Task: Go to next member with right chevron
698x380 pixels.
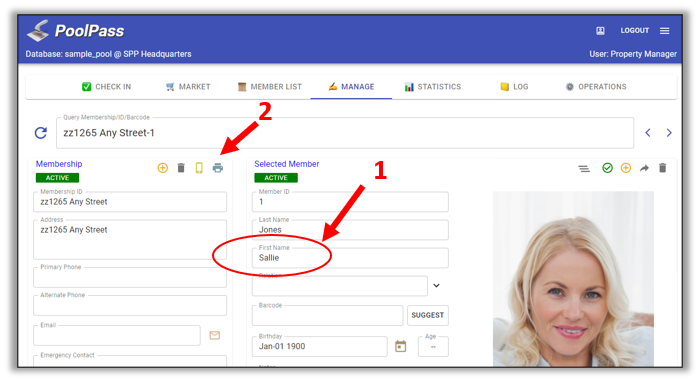Action: (x=669, y=133)
